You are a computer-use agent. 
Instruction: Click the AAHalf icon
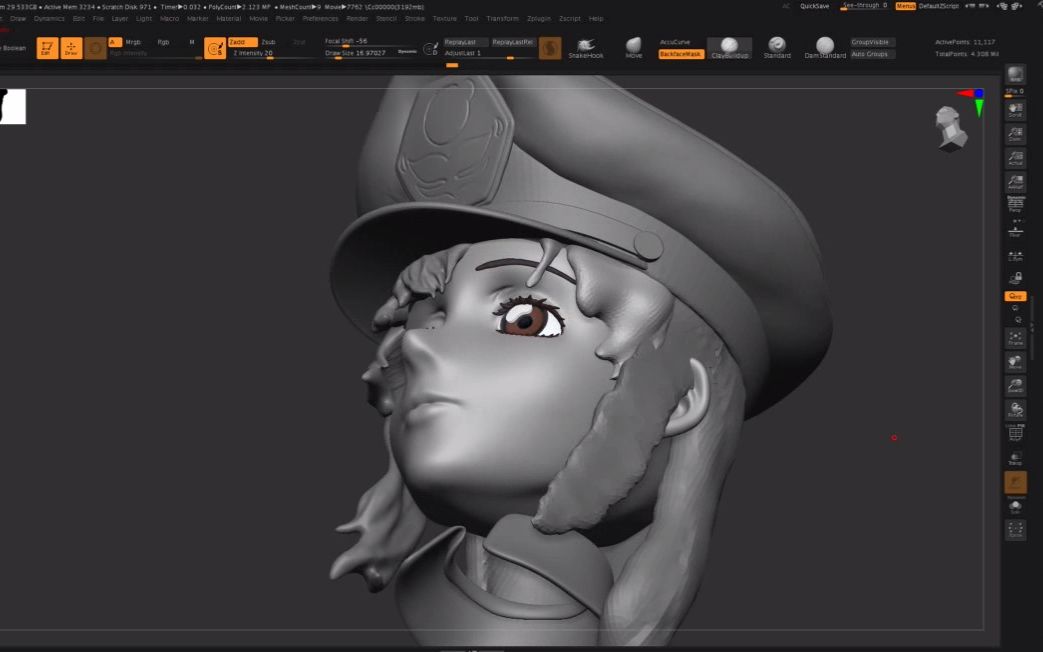coord(1015,182)
